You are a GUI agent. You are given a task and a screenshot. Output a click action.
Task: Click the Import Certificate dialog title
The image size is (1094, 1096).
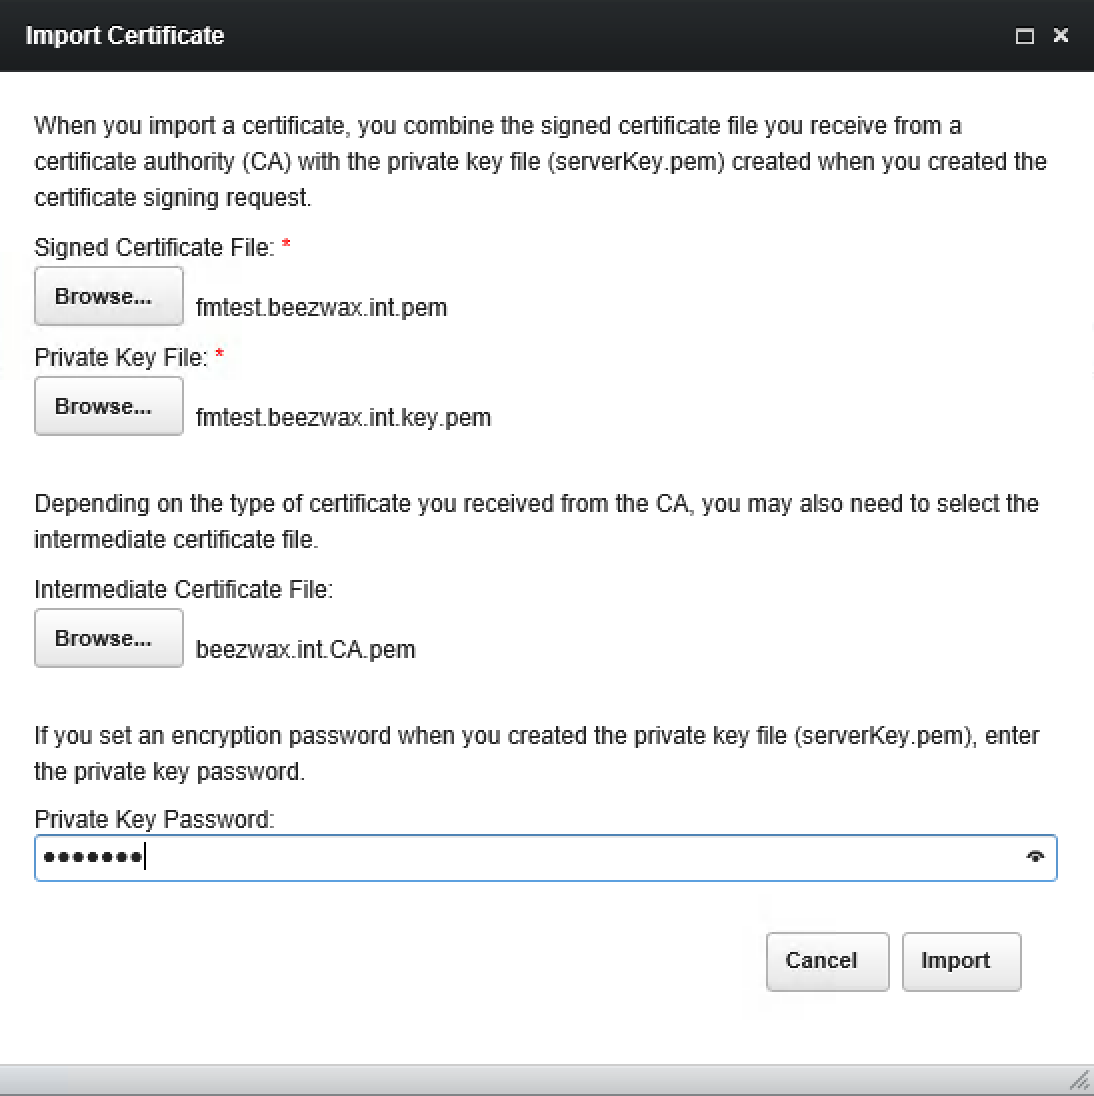click(124, 35)
